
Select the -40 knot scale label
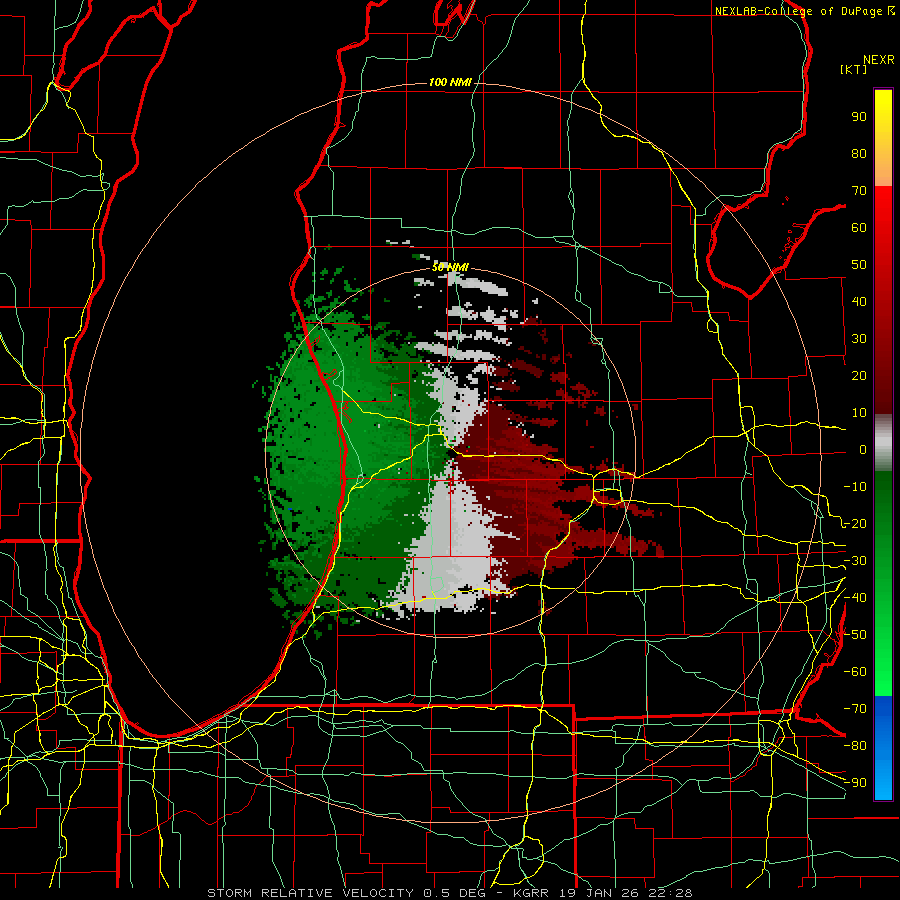click(x=855, y=598)
